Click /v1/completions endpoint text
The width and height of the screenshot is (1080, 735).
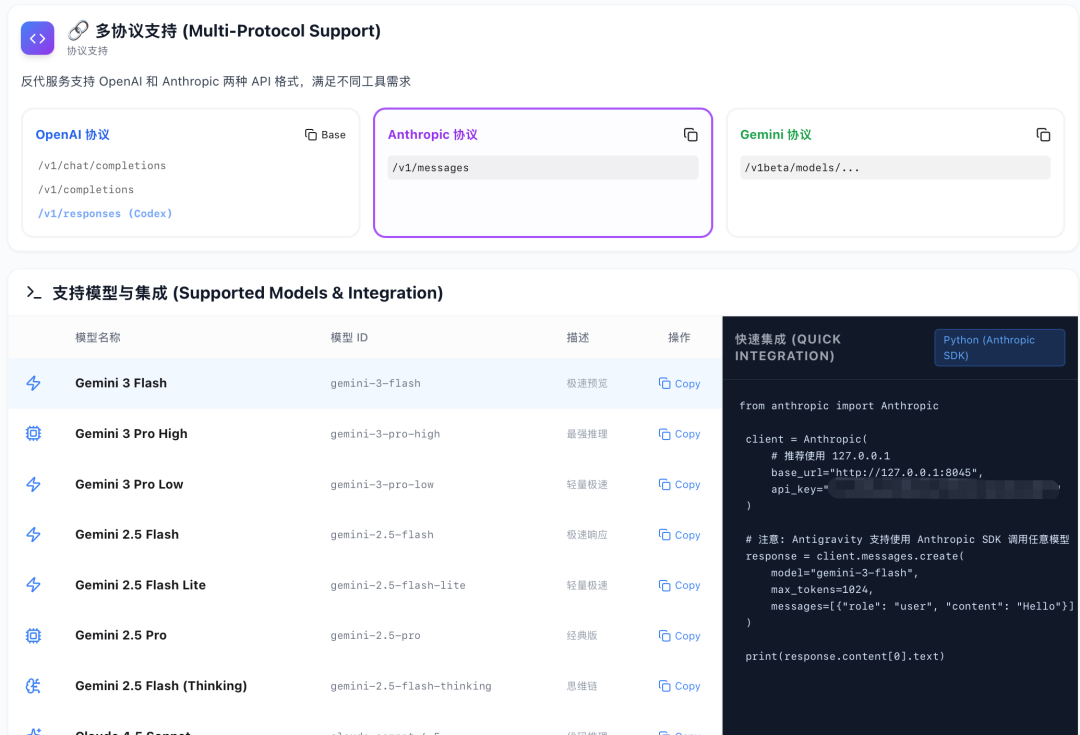pyautogui.click(x=86, y=189)
